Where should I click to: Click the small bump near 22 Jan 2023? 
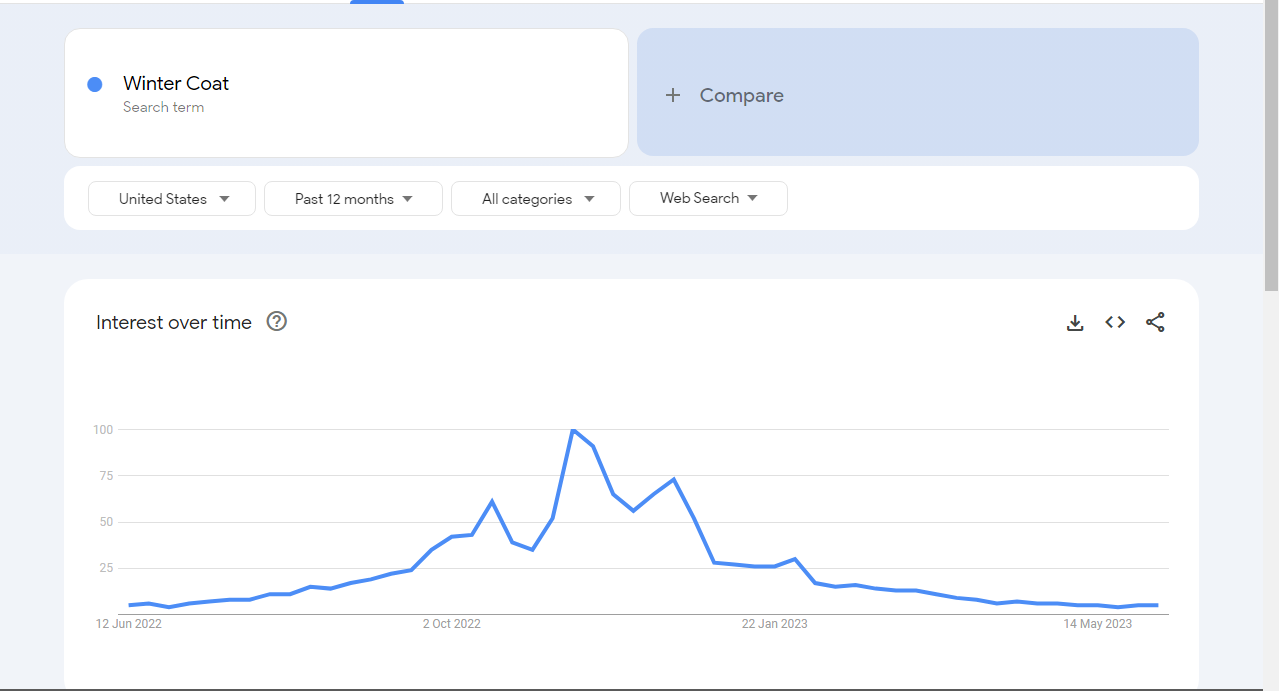click(x=794, y=559)
